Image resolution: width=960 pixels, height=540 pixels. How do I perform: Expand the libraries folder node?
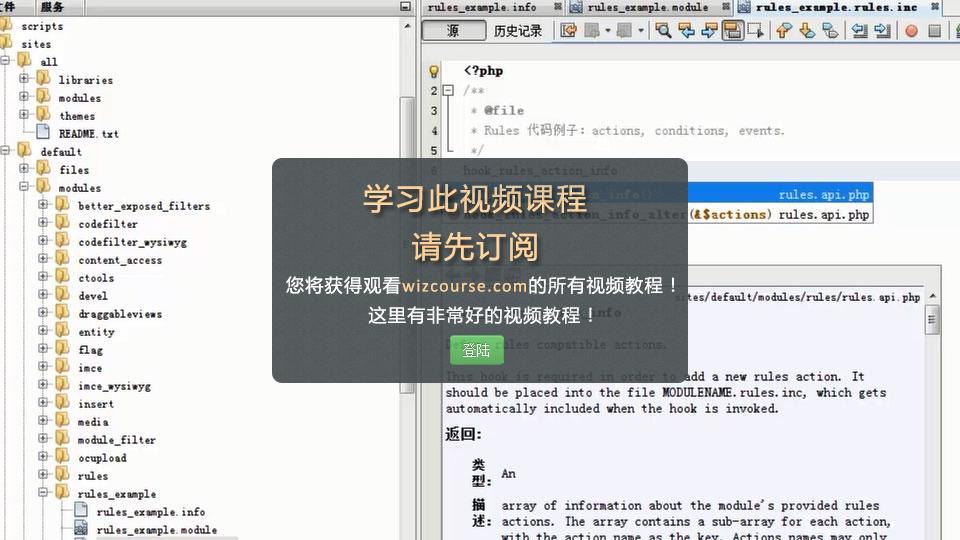[x=24, y=78]
